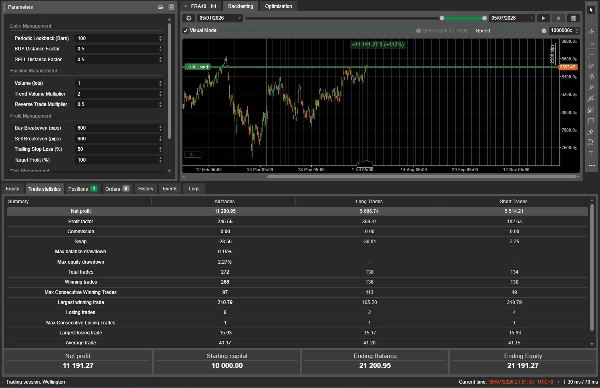Select the crosshair tool in the chart toolbar
Viewport: 600px width, 388px height.
(591, 32)
